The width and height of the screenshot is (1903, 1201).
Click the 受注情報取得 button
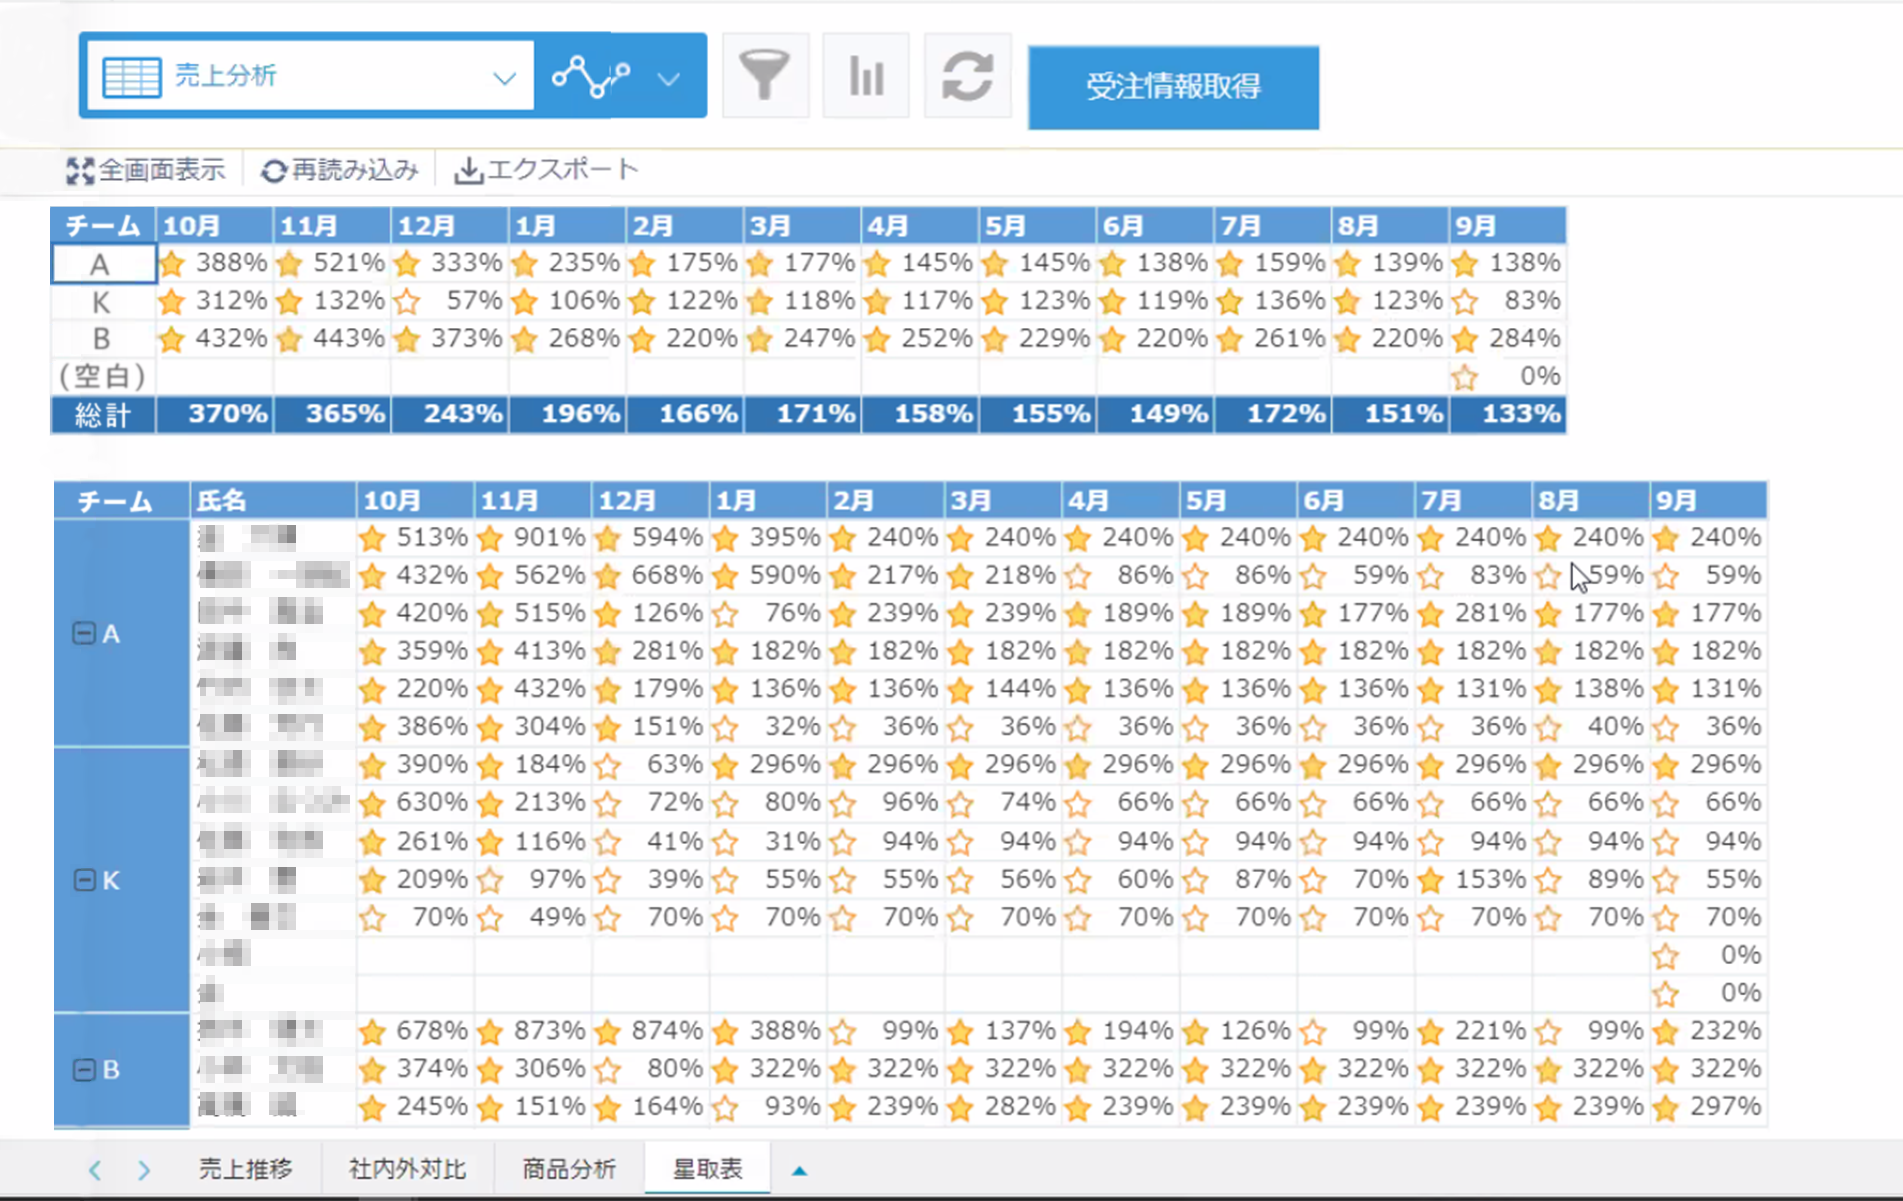(x=1173, y=87)
